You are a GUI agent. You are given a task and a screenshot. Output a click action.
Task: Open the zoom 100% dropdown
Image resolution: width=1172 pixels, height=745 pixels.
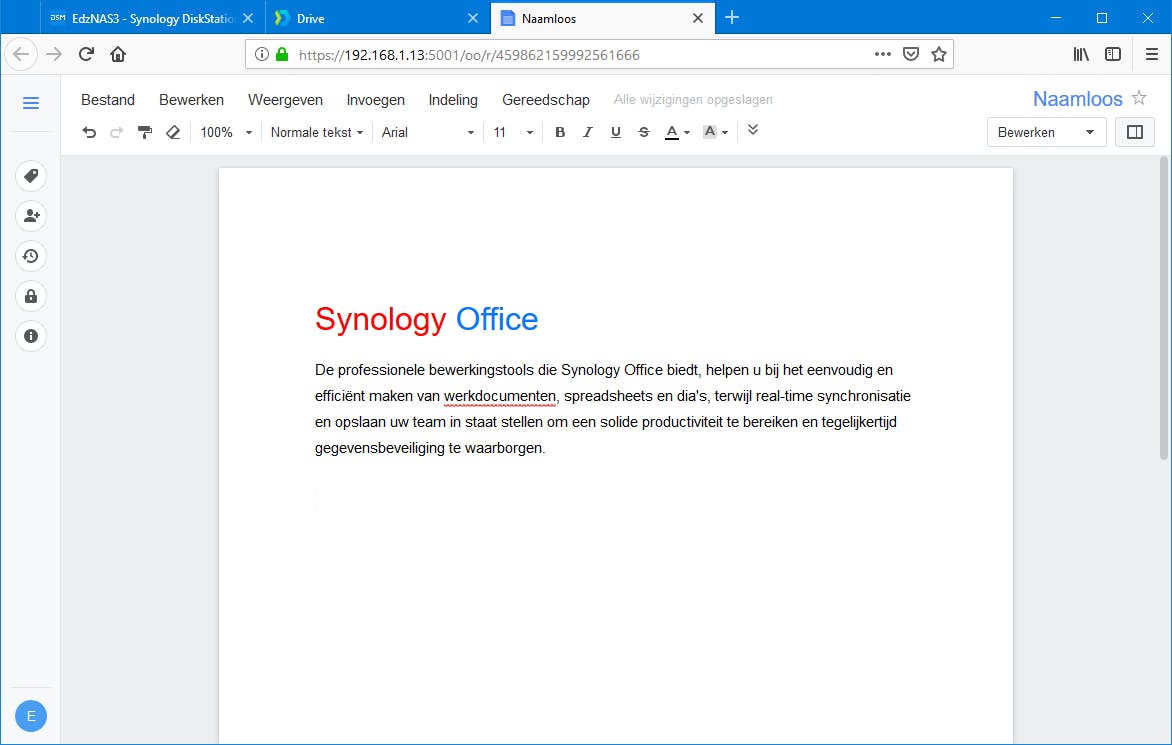coord(226,132)
